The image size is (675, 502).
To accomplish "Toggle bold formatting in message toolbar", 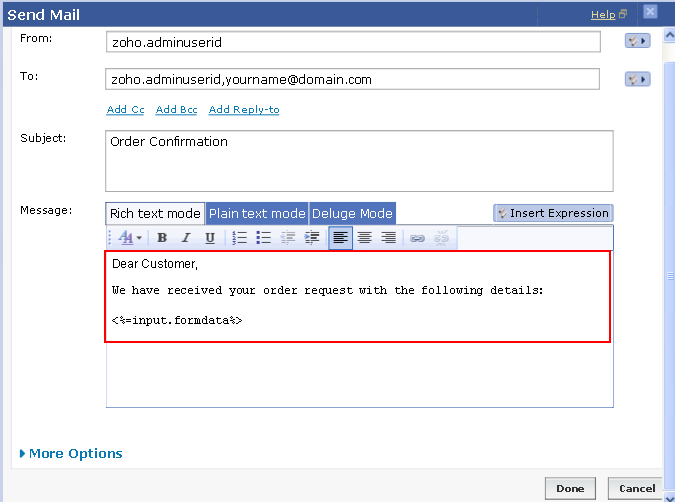I will coord(161,238).
